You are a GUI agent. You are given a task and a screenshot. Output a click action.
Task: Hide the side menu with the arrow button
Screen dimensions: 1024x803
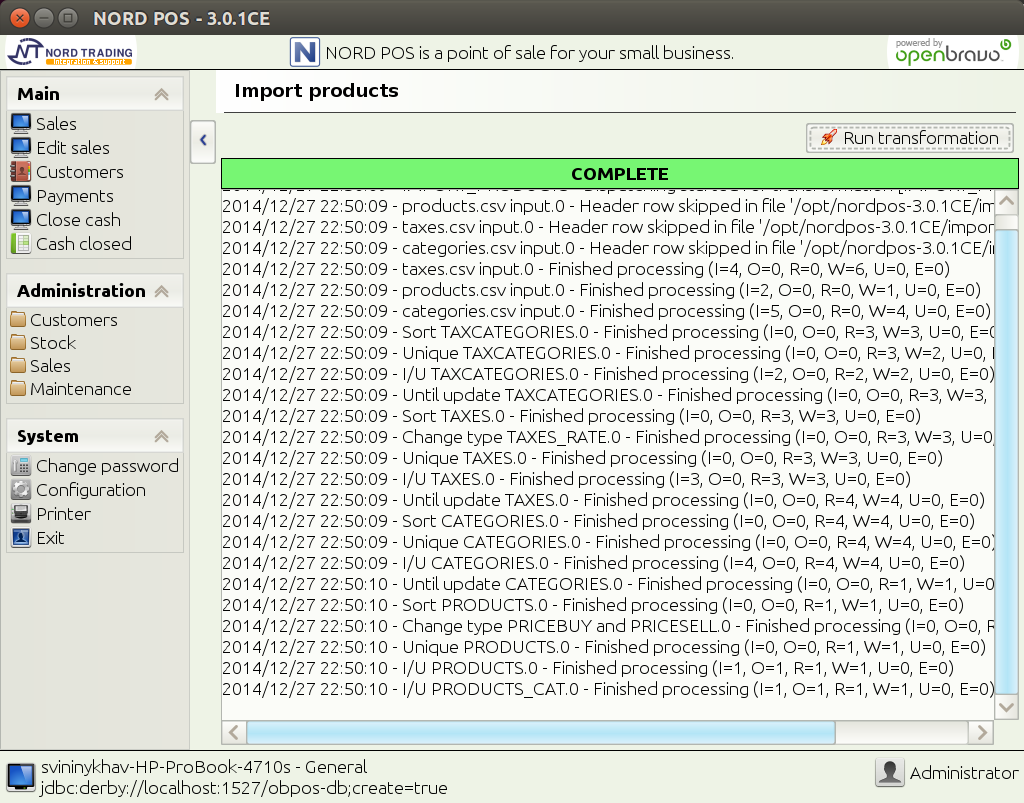coord(203,141)
